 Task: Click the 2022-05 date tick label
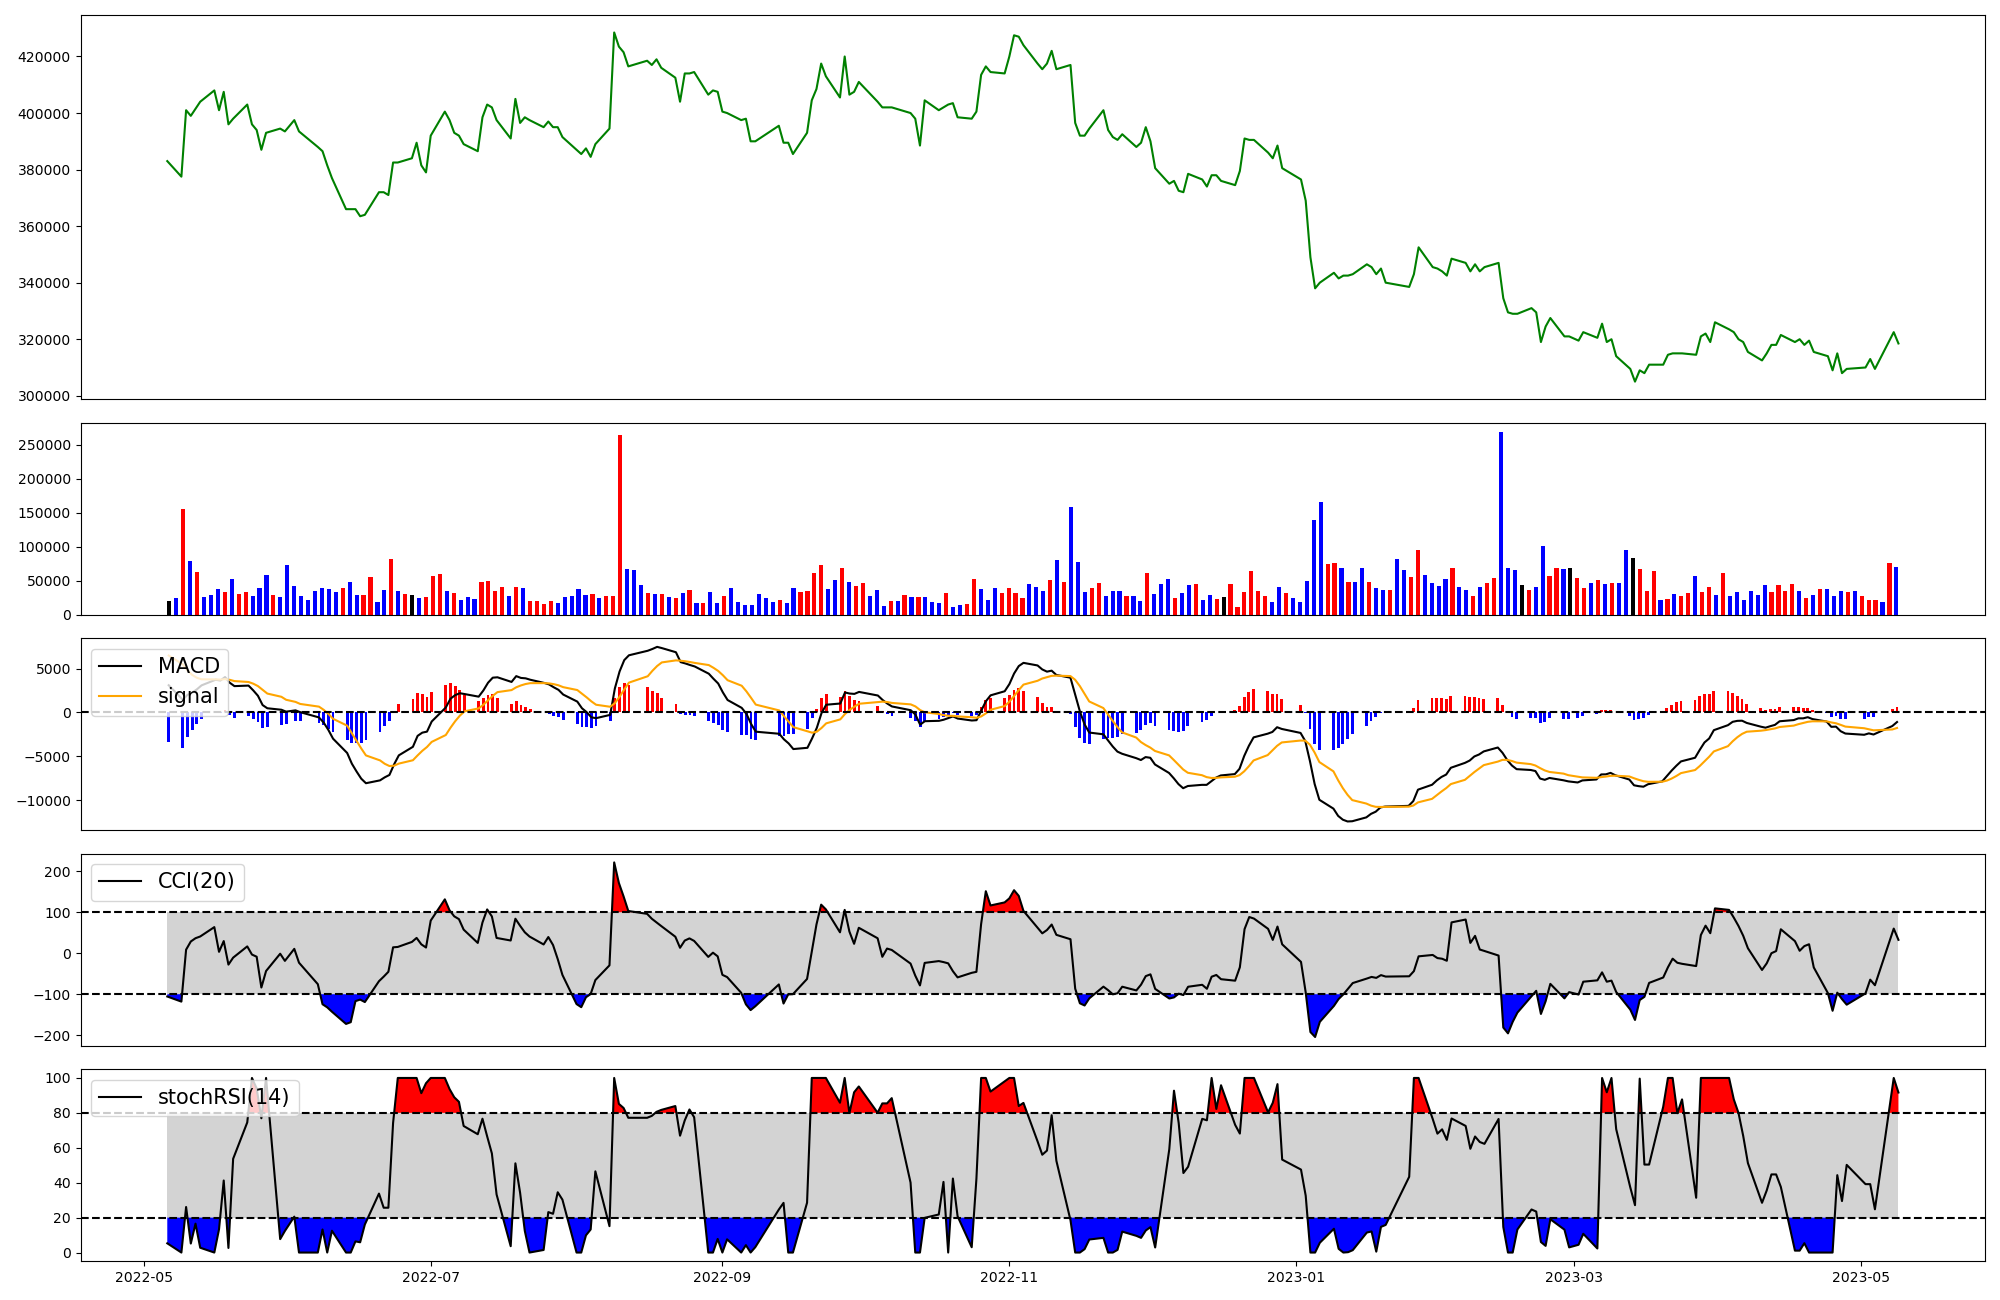145,1277
